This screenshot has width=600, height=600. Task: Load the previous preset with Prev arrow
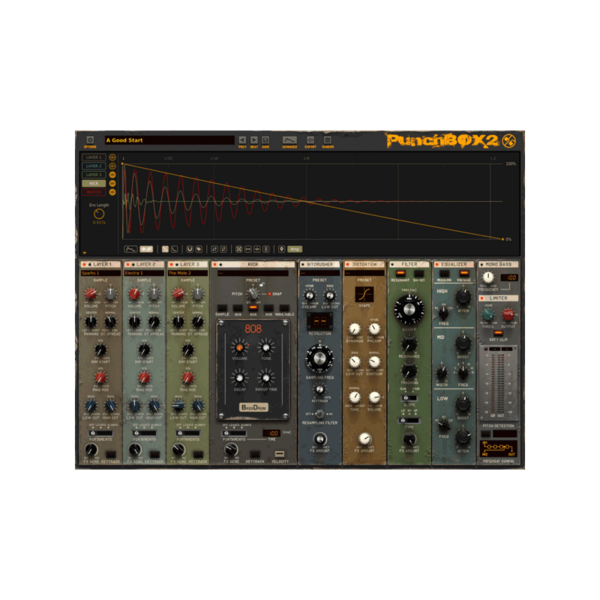242,140
